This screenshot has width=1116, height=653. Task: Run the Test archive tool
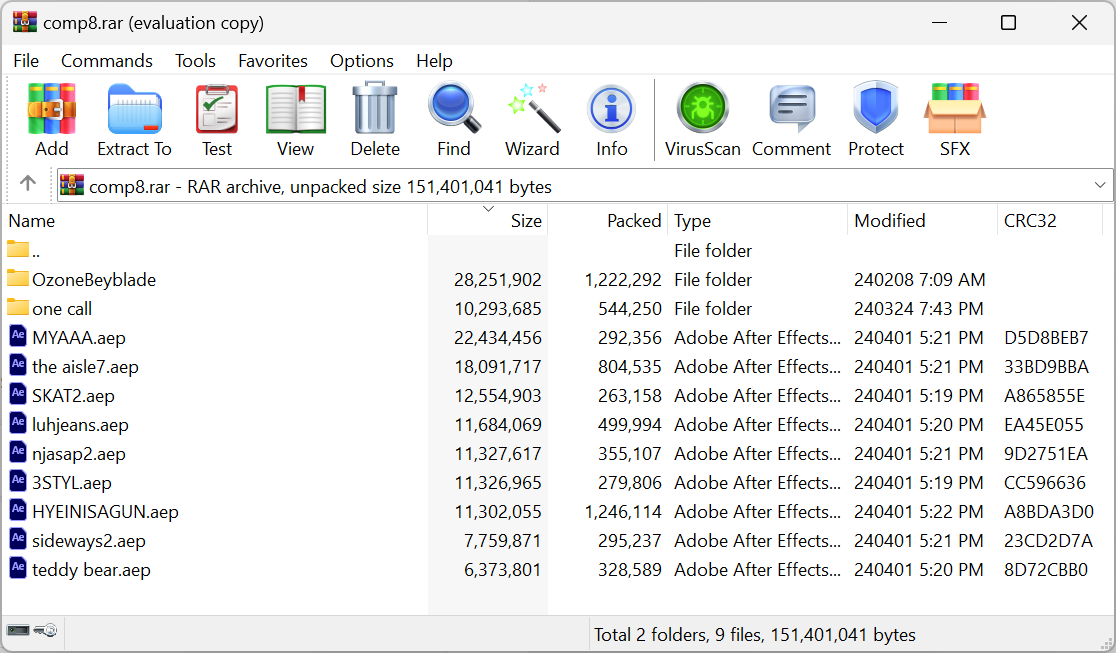(x=216, y=120)
